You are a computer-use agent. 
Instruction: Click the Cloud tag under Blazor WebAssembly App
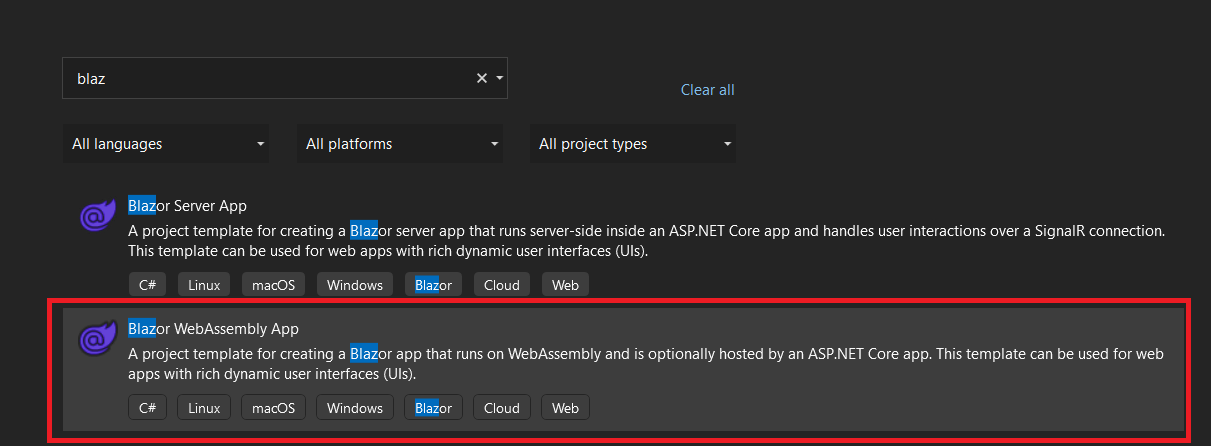502,408
